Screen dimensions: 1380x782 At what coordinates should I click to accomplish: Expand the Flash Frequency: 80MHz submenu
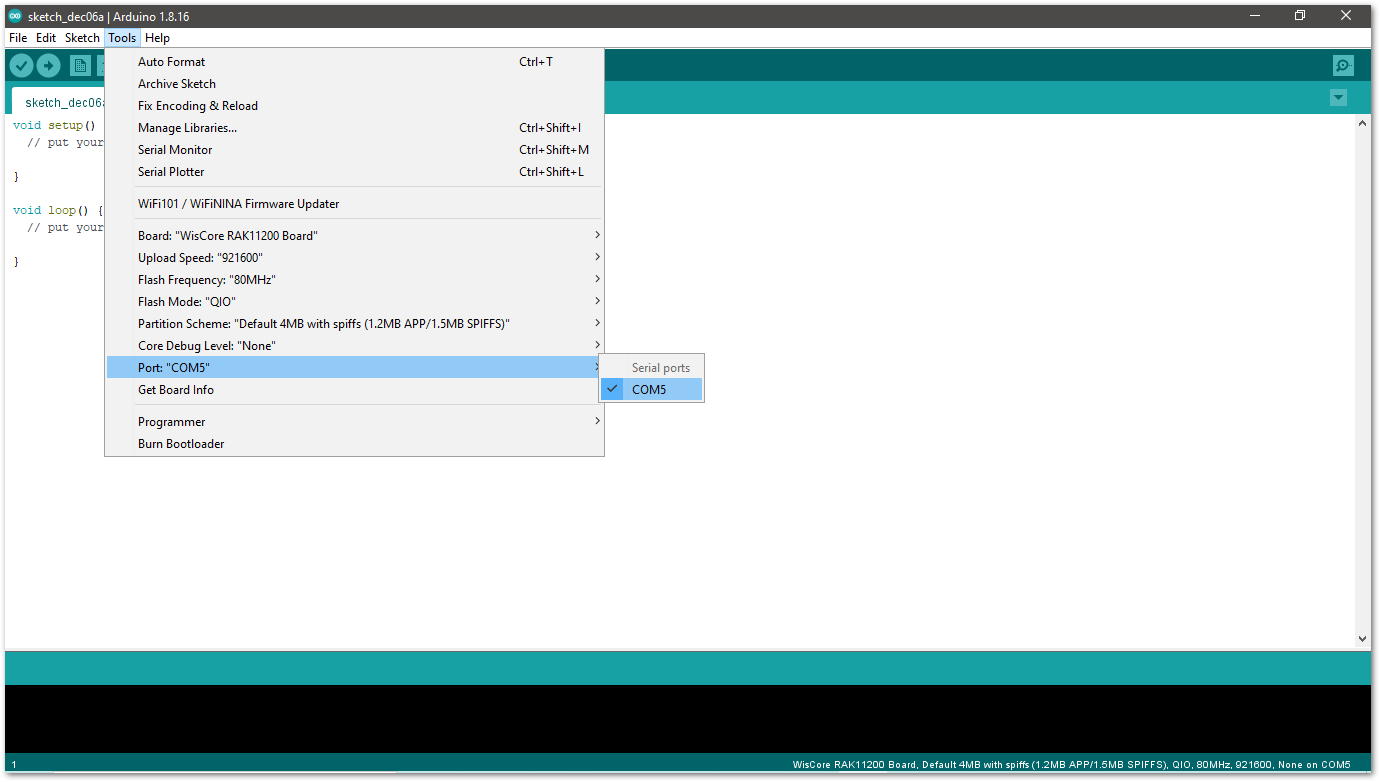[x=354, y=280]
